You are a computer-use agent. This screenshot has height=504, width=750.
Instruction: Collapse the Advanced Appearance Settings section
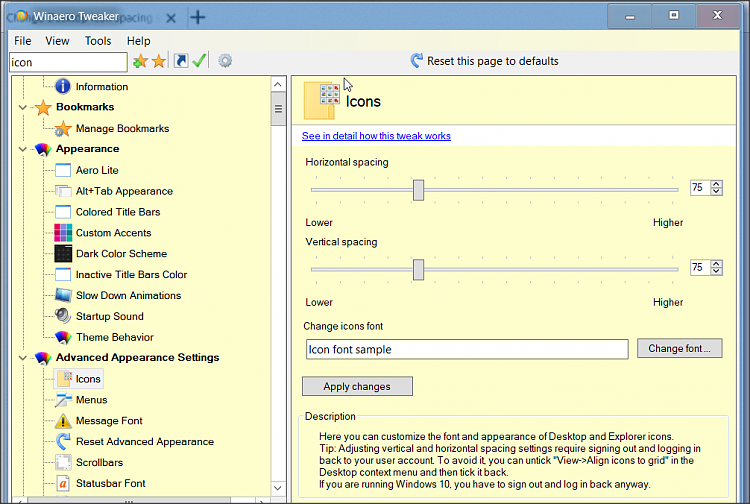[x=21, y=358]
